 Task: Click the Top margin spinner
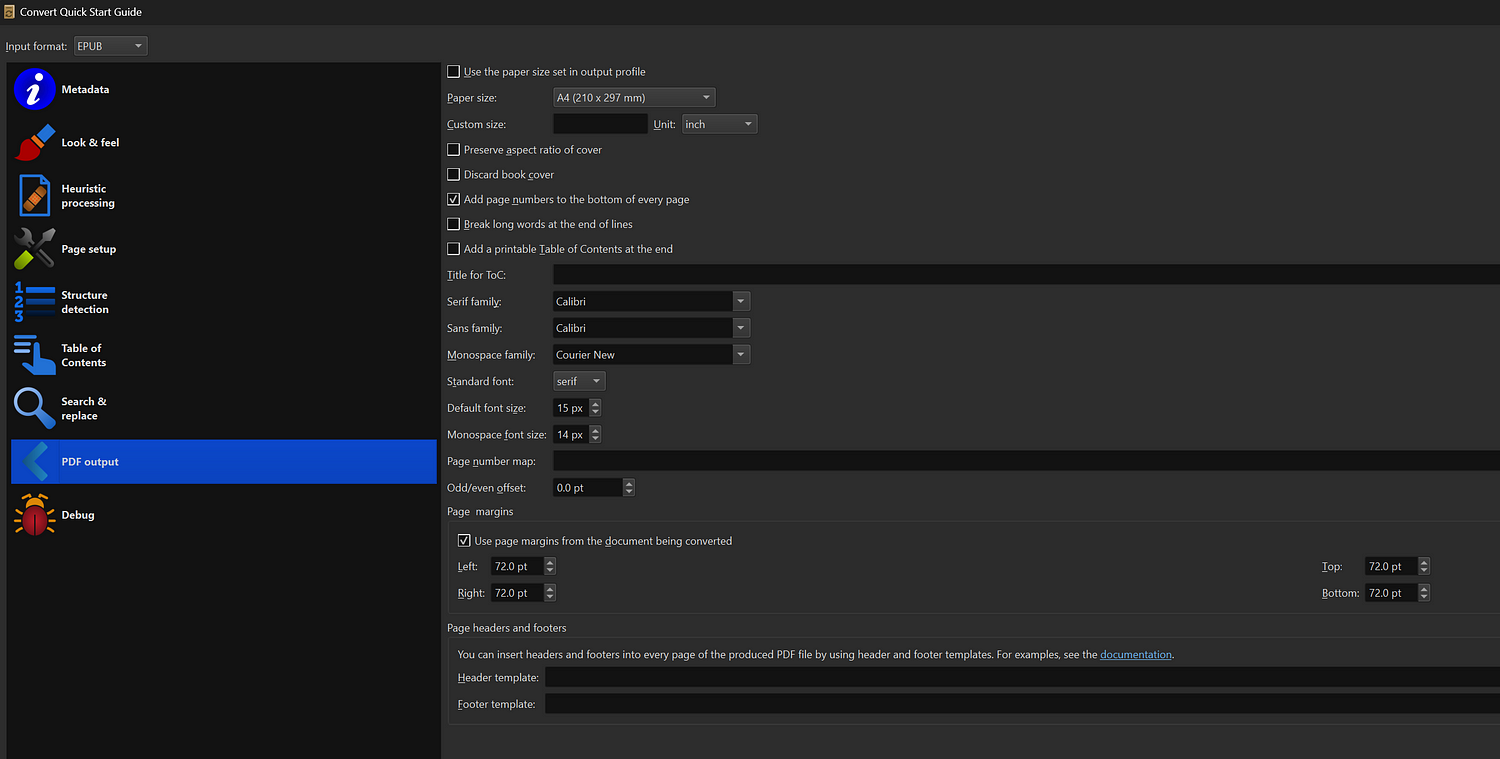point(1398,566)
